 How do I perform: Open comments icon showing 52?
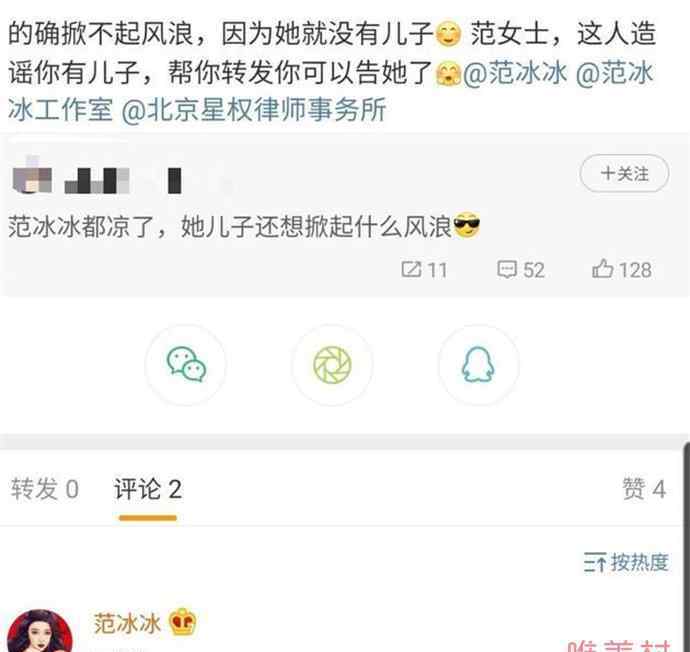point(521,269)
